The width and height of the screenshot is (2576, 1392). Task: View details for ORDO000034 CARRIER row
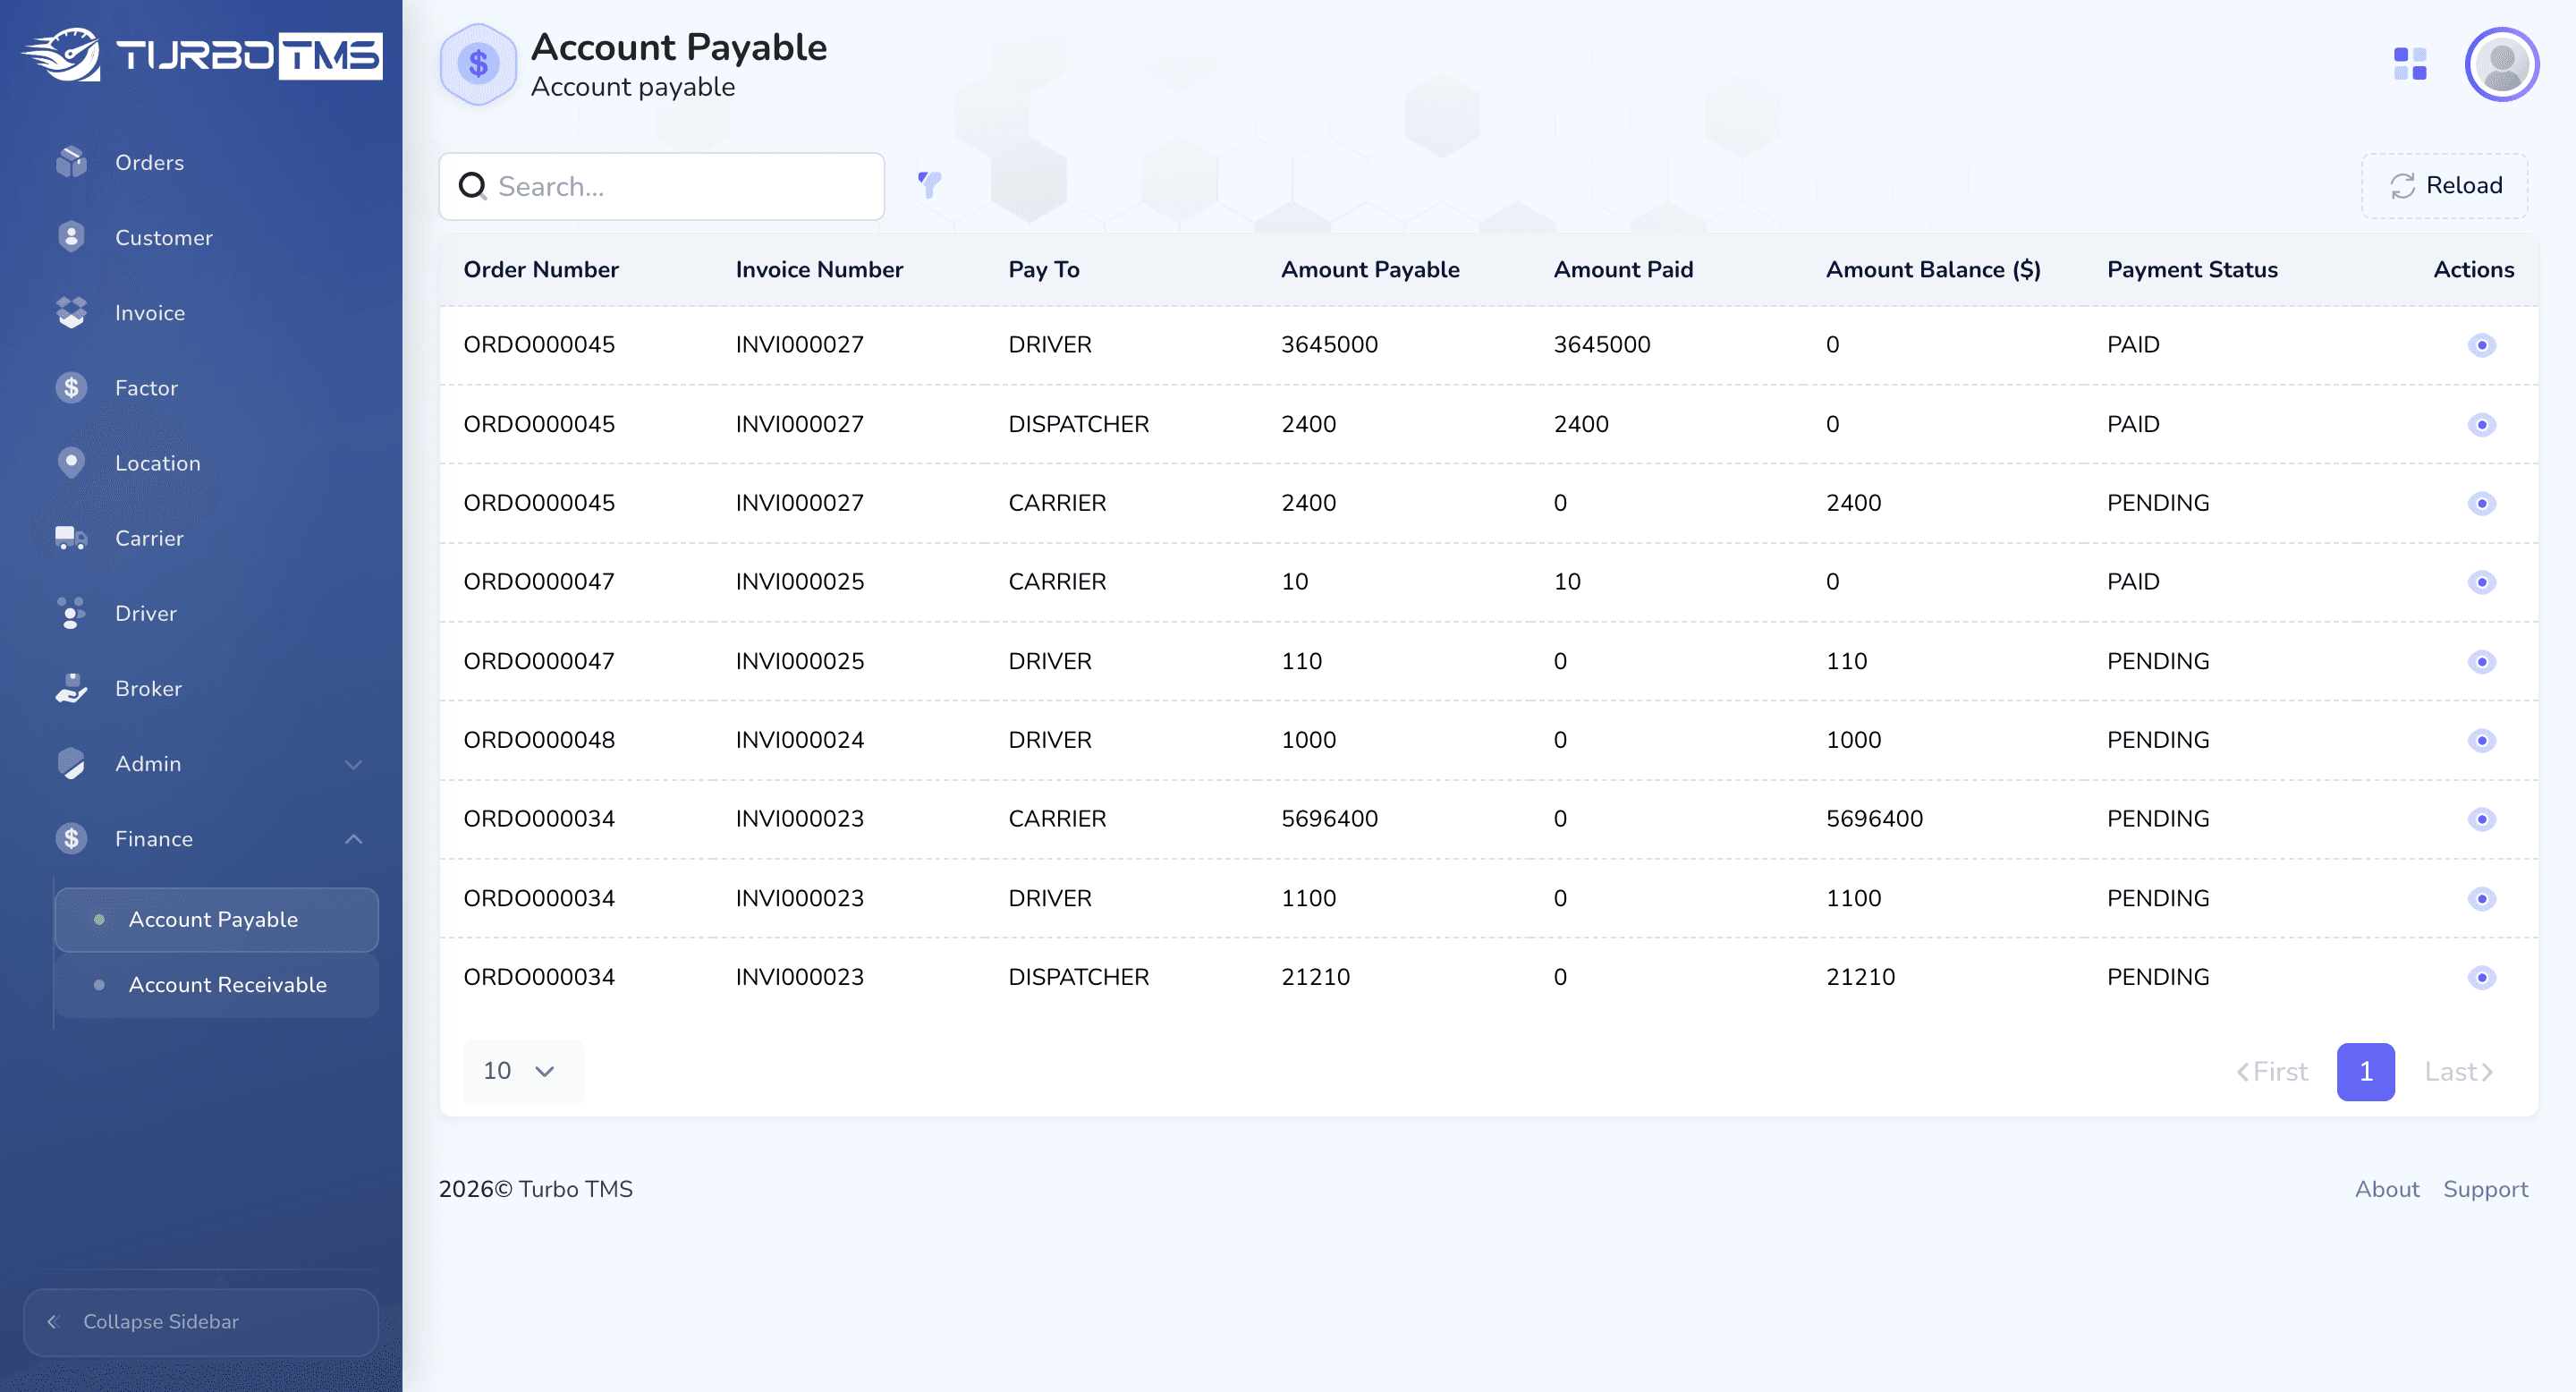tap(2481, 819)
